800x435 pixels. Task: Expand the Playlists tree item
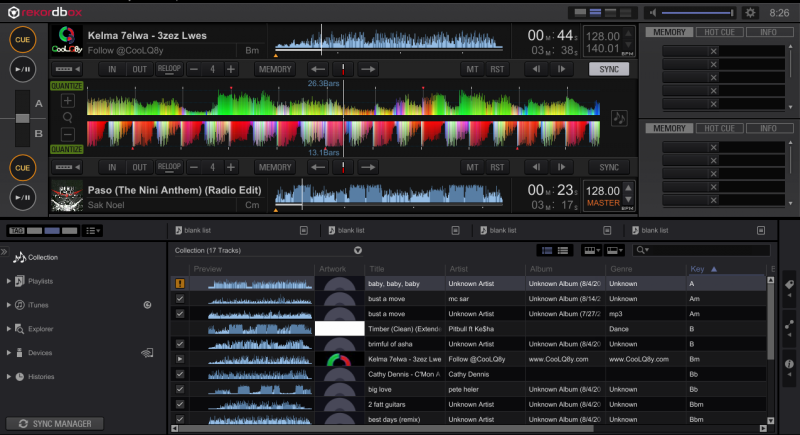pos(9,281)
